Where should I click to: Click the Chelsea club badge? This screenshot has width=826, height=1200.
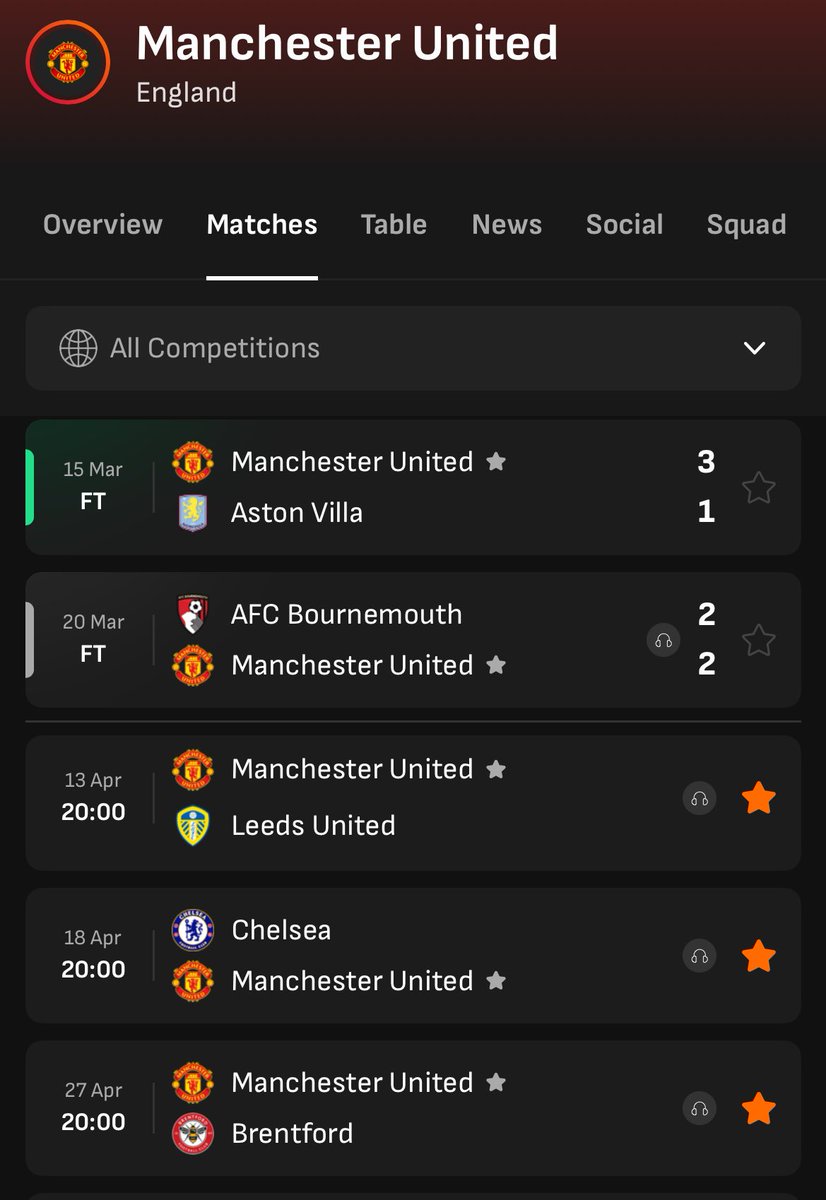tap(192, 930)
